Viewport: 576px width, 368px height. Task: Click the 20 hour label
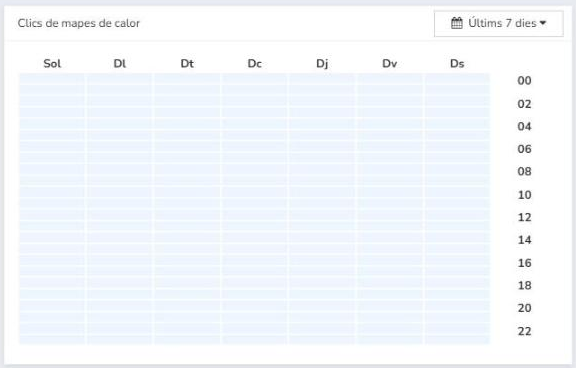pos(524,308)
